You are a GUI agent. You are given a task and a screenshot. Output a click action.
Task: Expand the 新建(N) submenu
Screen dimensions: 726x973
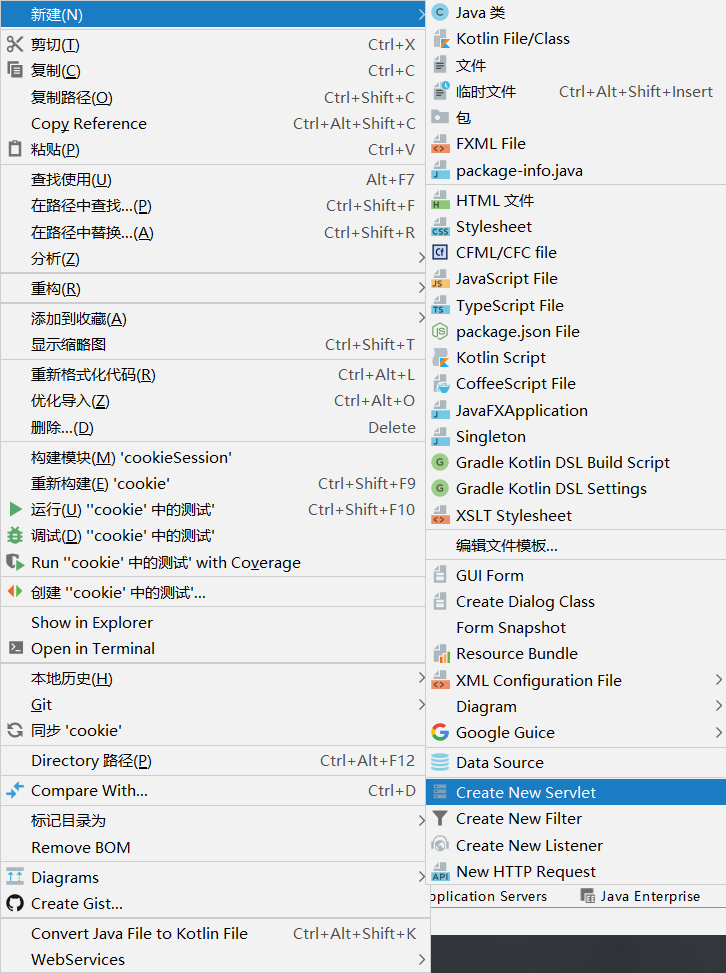click(213, 14)
